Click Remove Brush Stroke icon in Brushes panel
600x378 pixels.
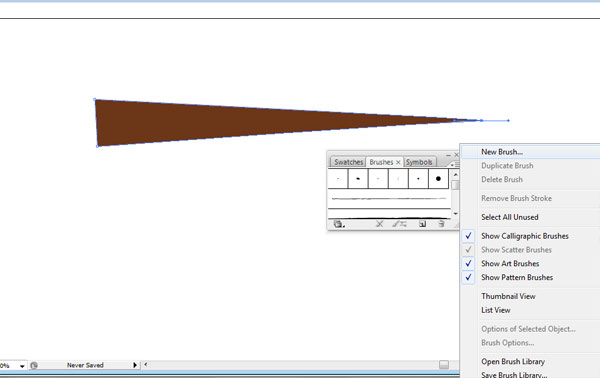[x=379, y=224]
